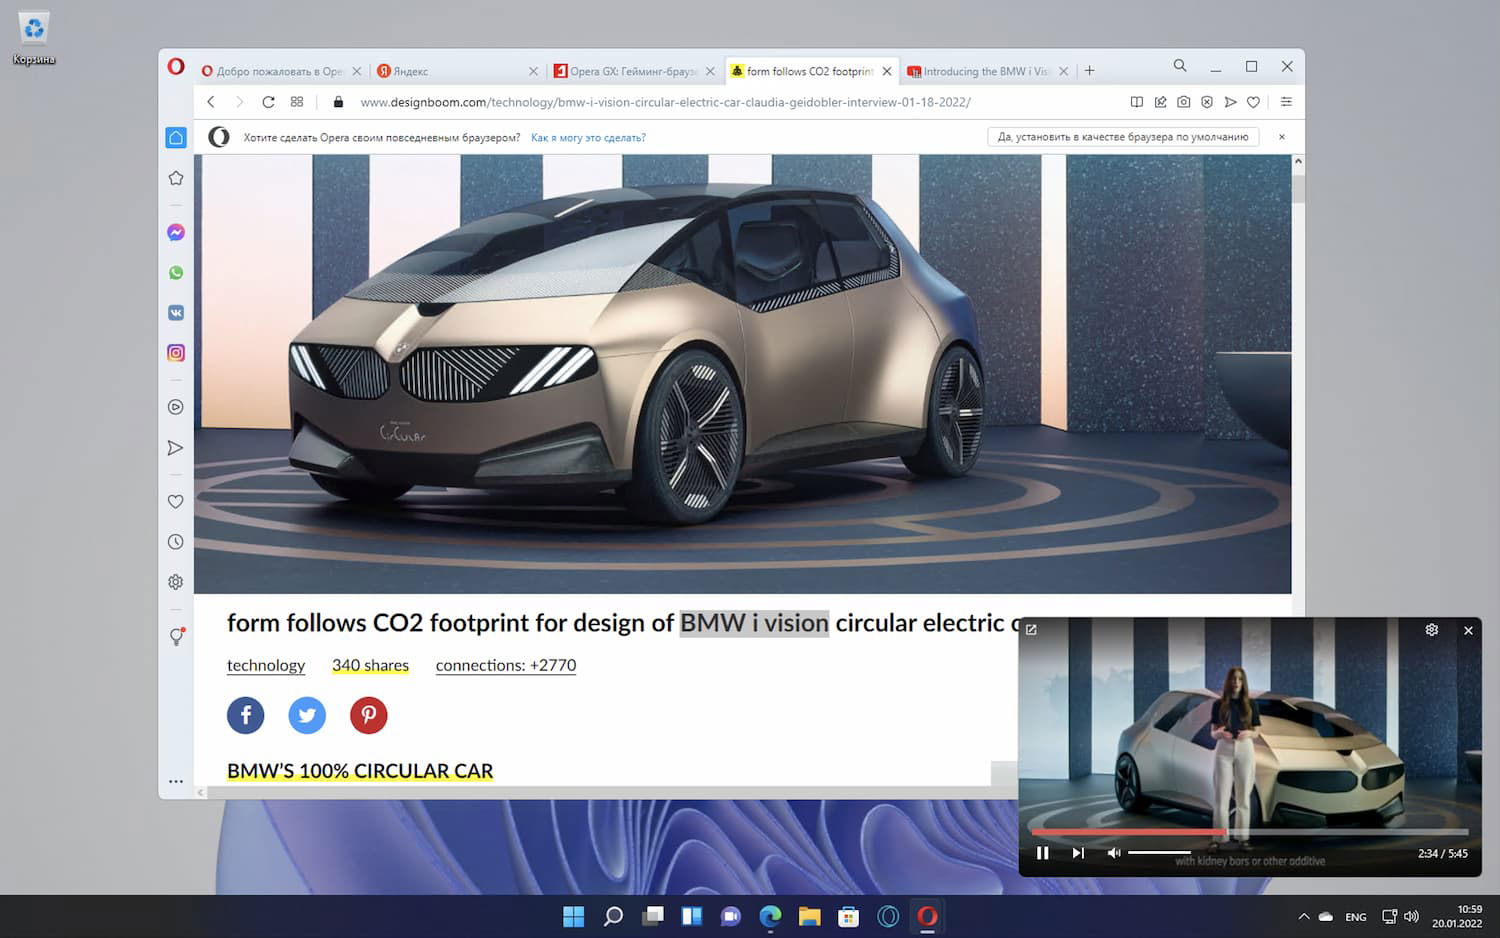The image size is (1500, 938).
Task: Switch to the Яндекс tab
Action: tap(456, 71)
